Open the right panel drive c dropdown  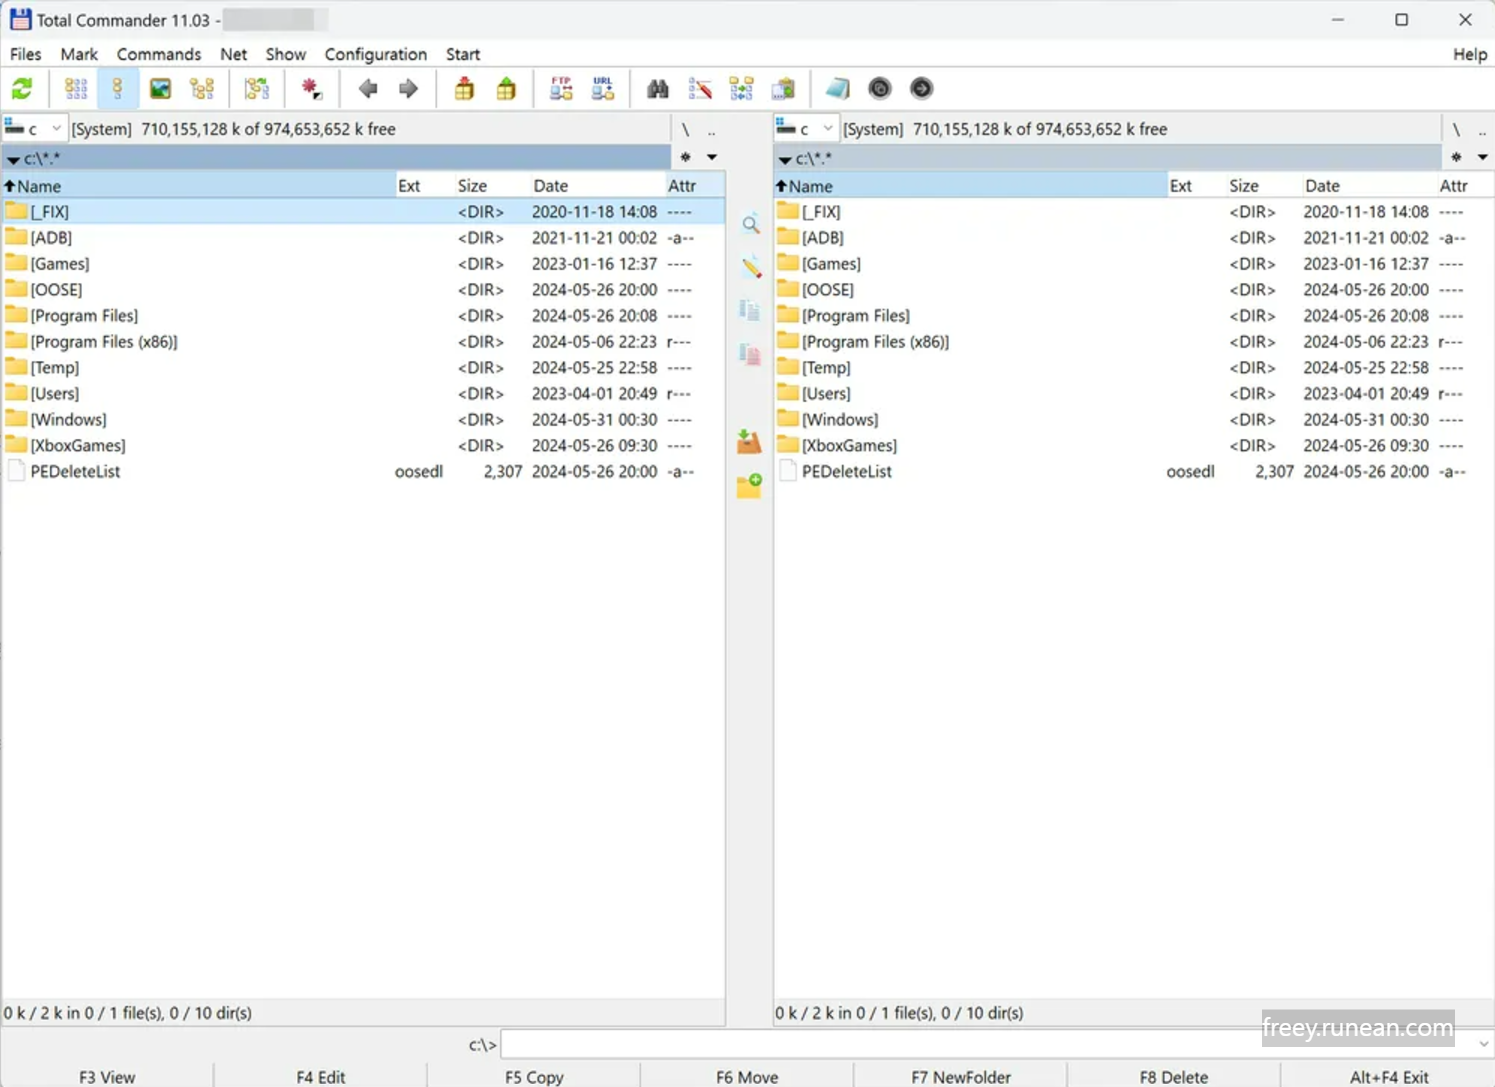pos(806,129)
